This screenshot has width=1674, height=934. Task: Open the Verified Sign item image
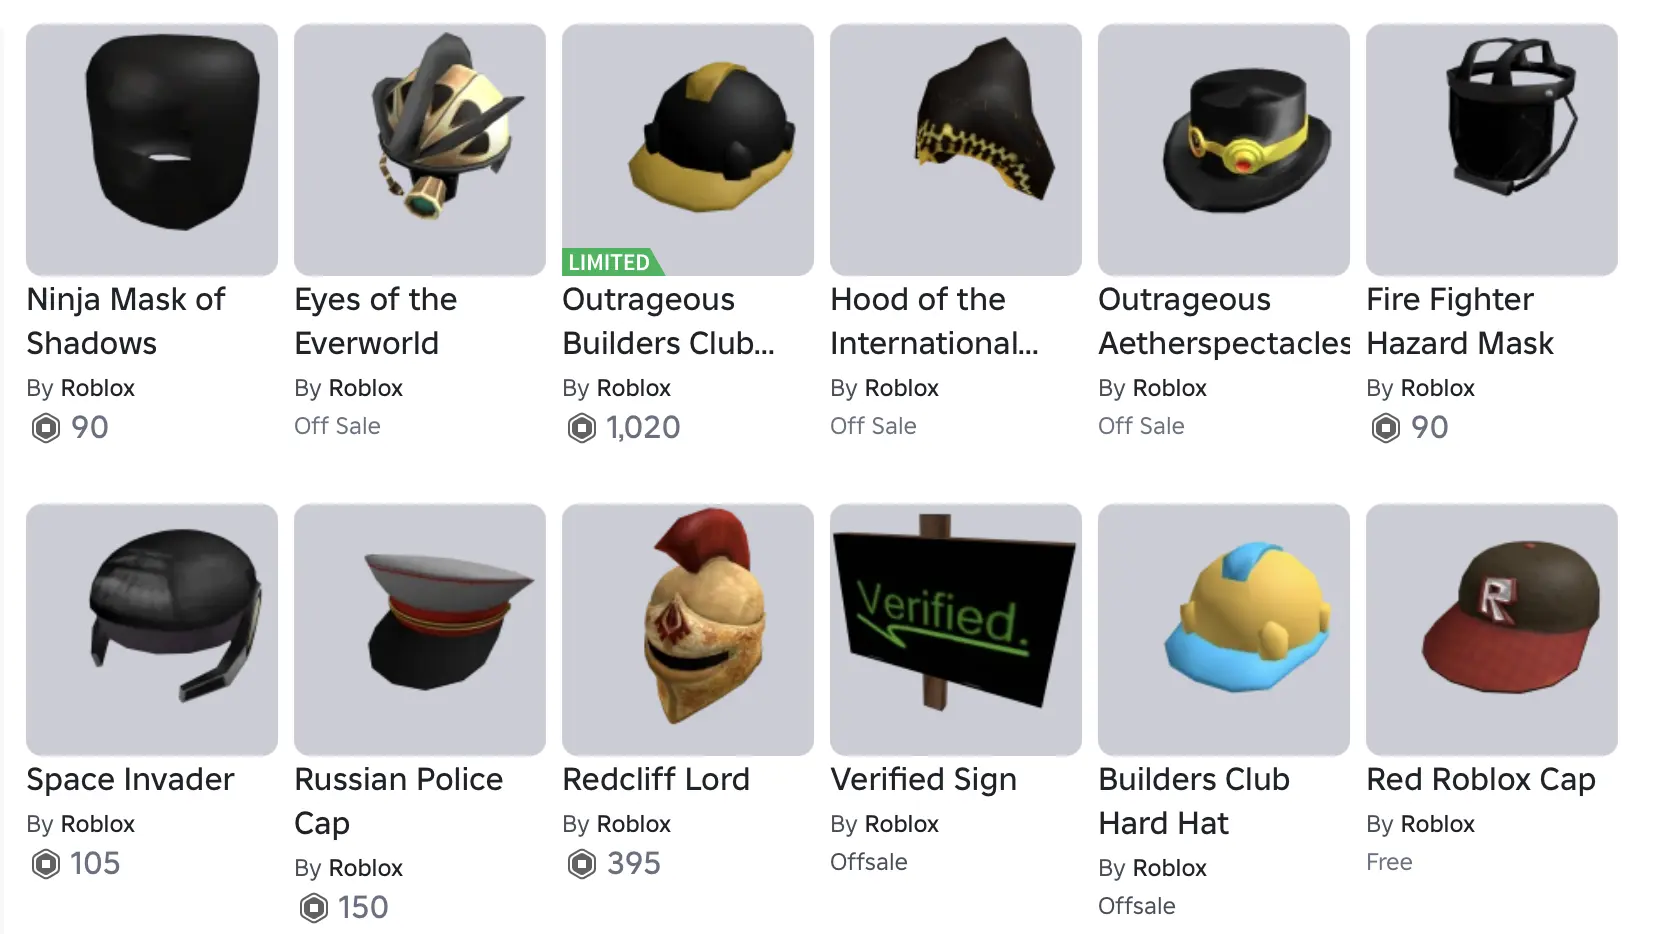[956, 630]
